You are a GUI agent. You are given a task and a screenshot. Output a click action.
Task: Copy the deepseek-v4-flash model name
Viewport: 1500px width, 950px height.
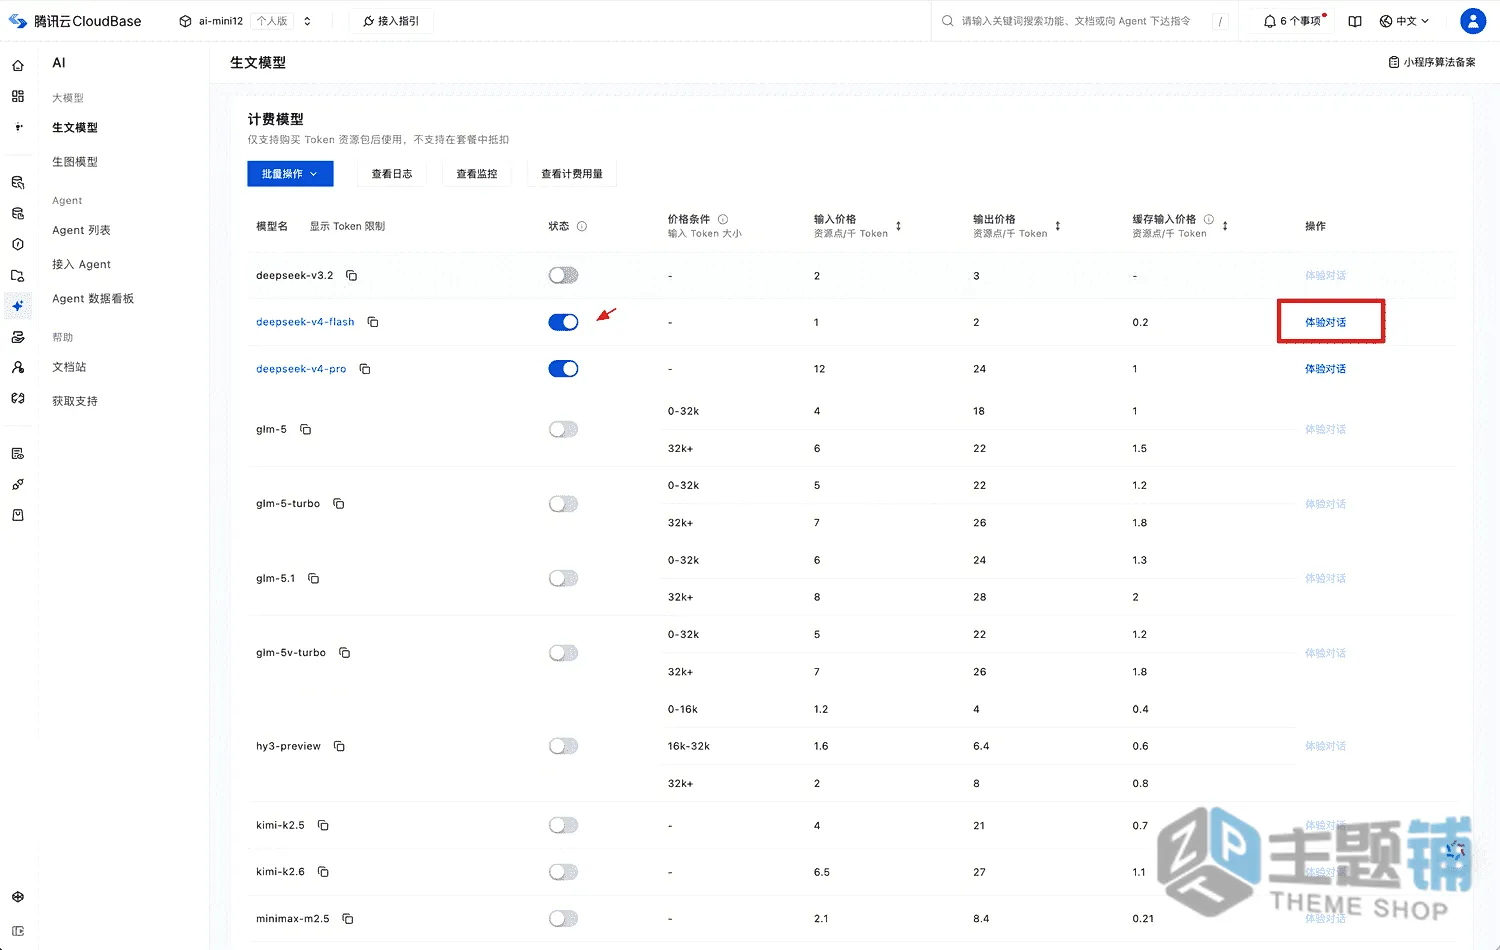tap(373, 322)
